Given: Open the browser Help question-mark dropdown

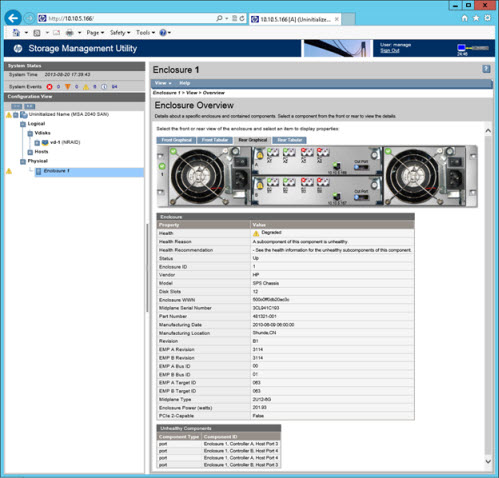Looking at the screenshot, I should [x=165, y=33].
